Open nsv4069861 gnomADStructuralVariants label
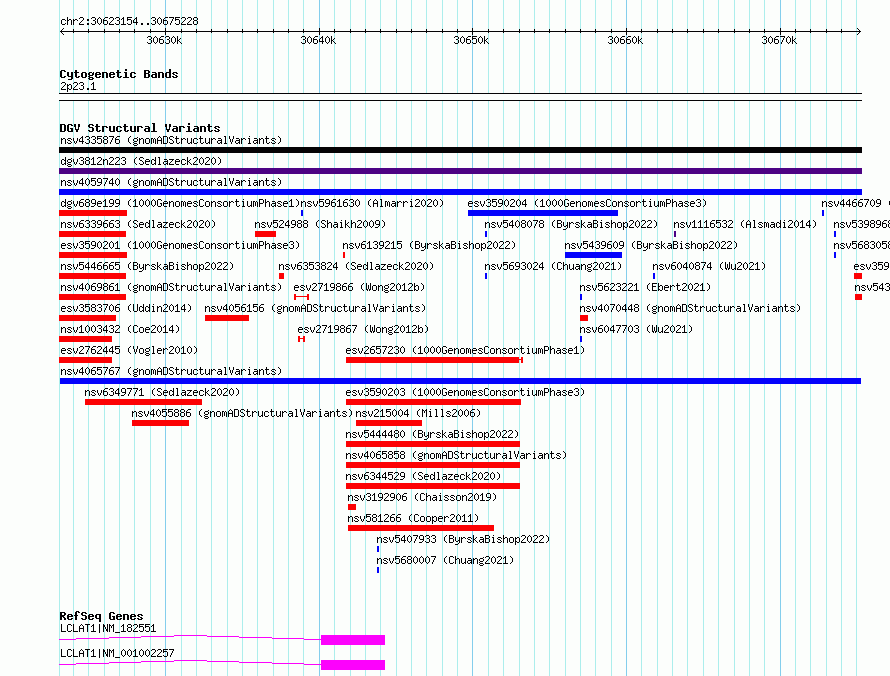Screen dimensions: 890x676 pos(171,287)
